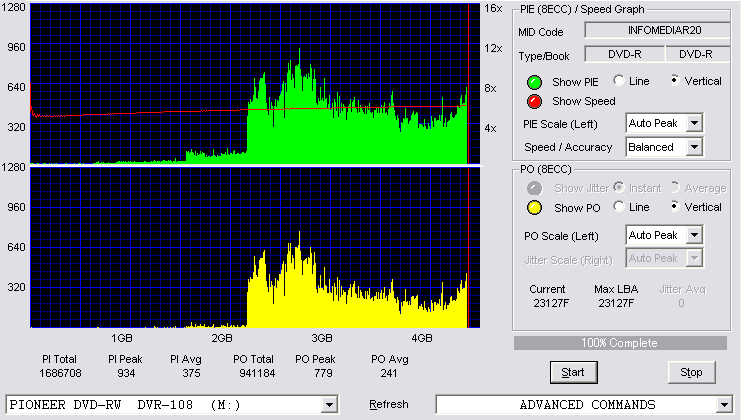Image resolution: width=742 pixels, height=420 pixels.
Task: Click the 3GB axis label
Action: (x=322, y=338)
